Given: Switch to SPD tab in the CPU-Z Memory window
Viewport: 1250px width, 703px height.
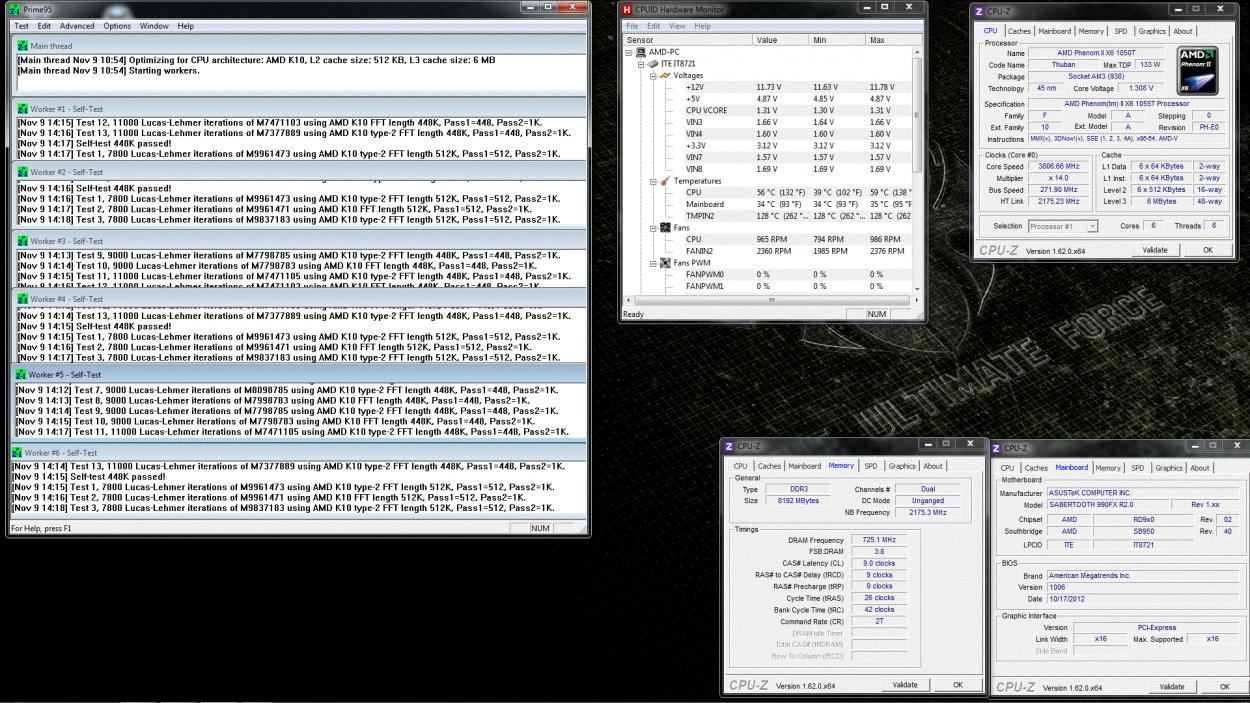Looking at the screenshot, I should pos(871,466).
